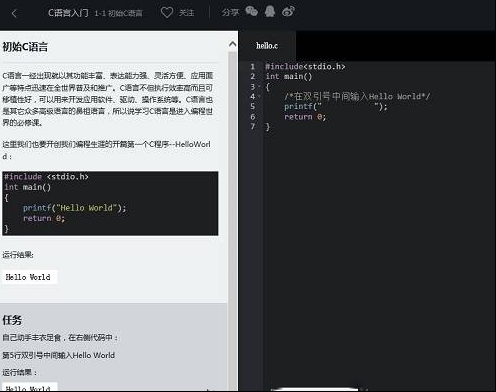
Task: Collapse the lesson panel with up chevron
Action: pyautogui.click(x=233, y=44)
